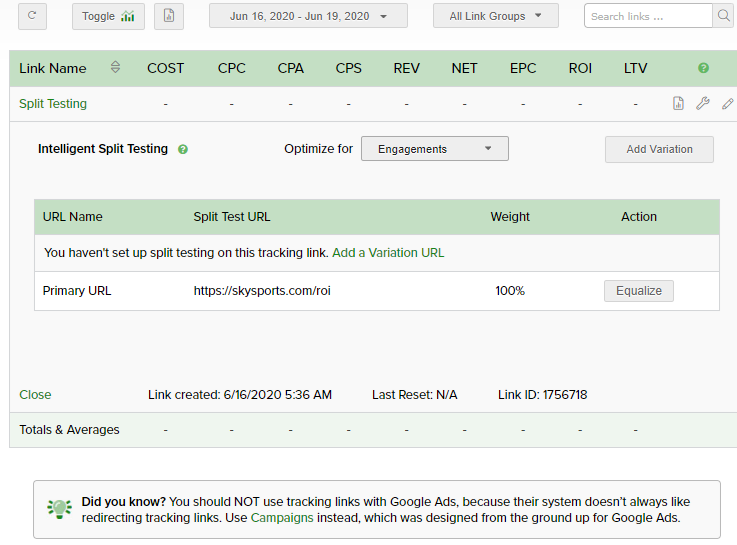The image size is (737, 545).
Task: Click the Equalize button
Action: coord(638,291)
